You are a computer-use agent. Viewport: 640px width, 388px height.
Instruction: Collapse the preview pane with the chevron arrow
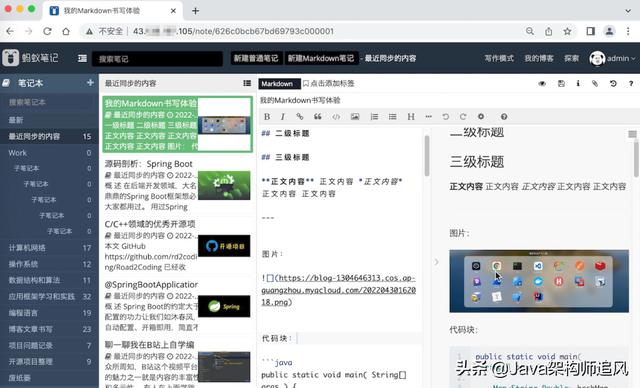436,262
